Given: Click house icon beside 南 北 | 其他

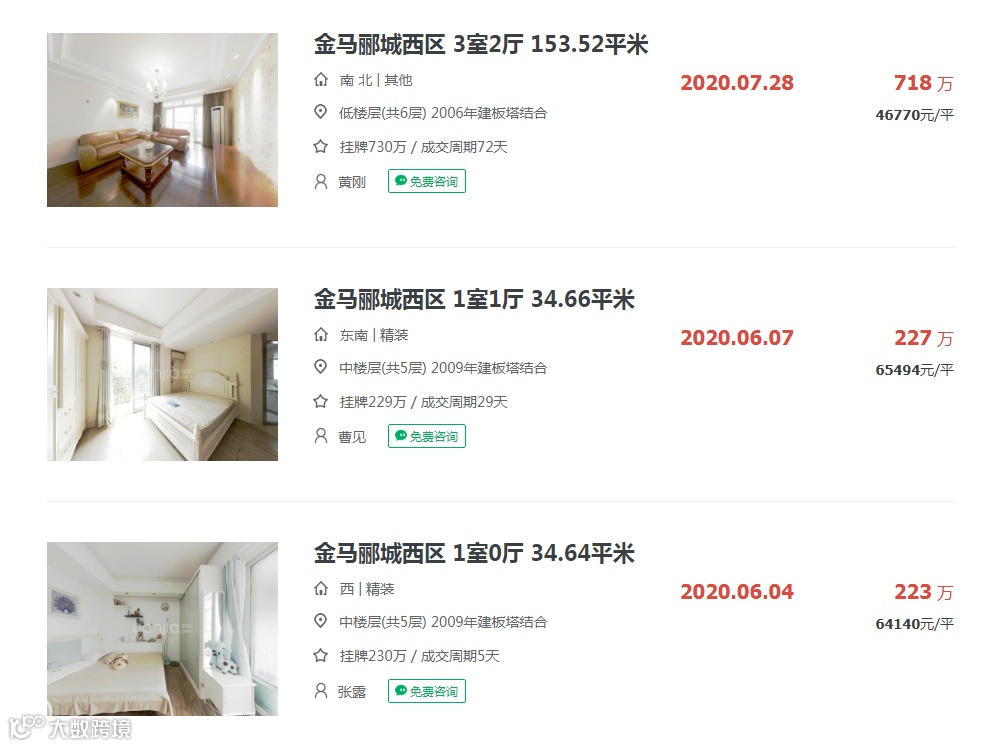Looking at the screenshot, I should click(321, 79).
